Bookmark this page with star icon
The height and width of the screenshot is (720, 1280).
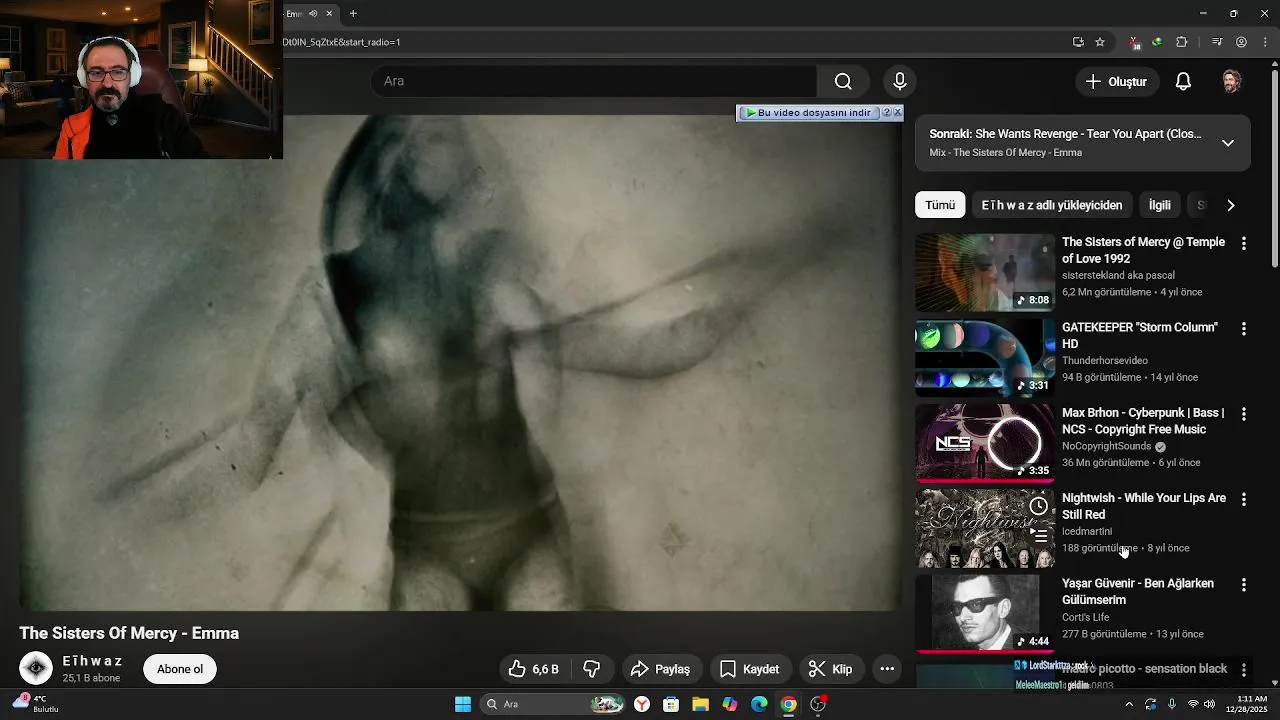coord(1100,42)
